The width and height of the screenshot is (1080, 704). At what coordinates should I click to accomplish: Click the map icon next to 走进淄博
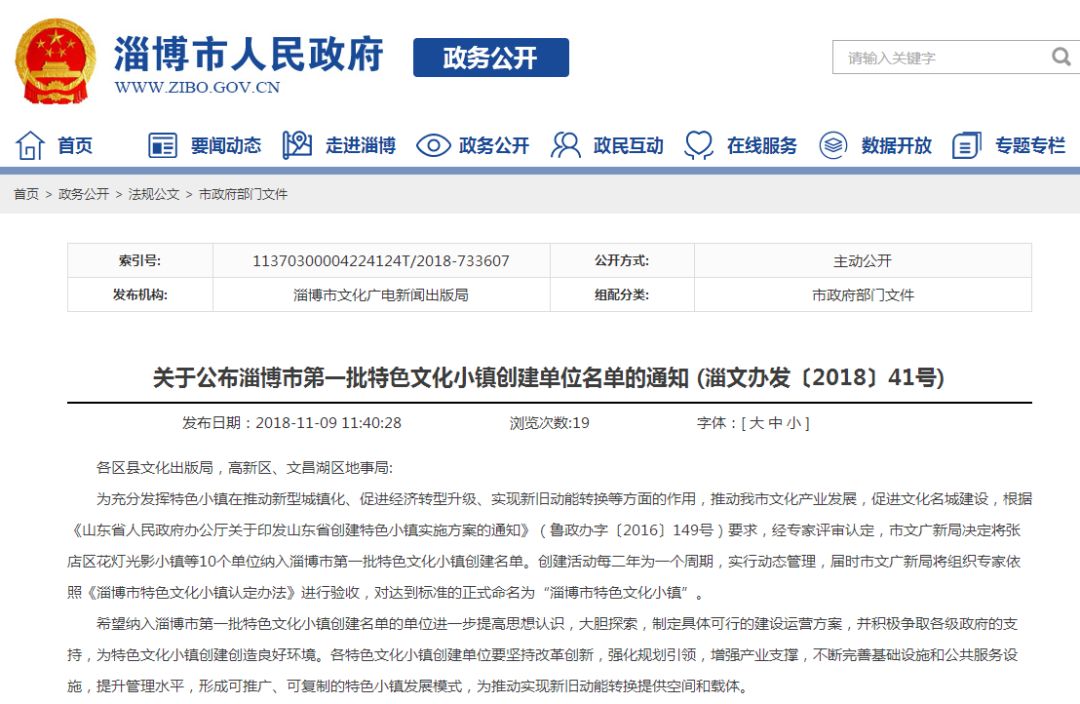tap(295, 145)
